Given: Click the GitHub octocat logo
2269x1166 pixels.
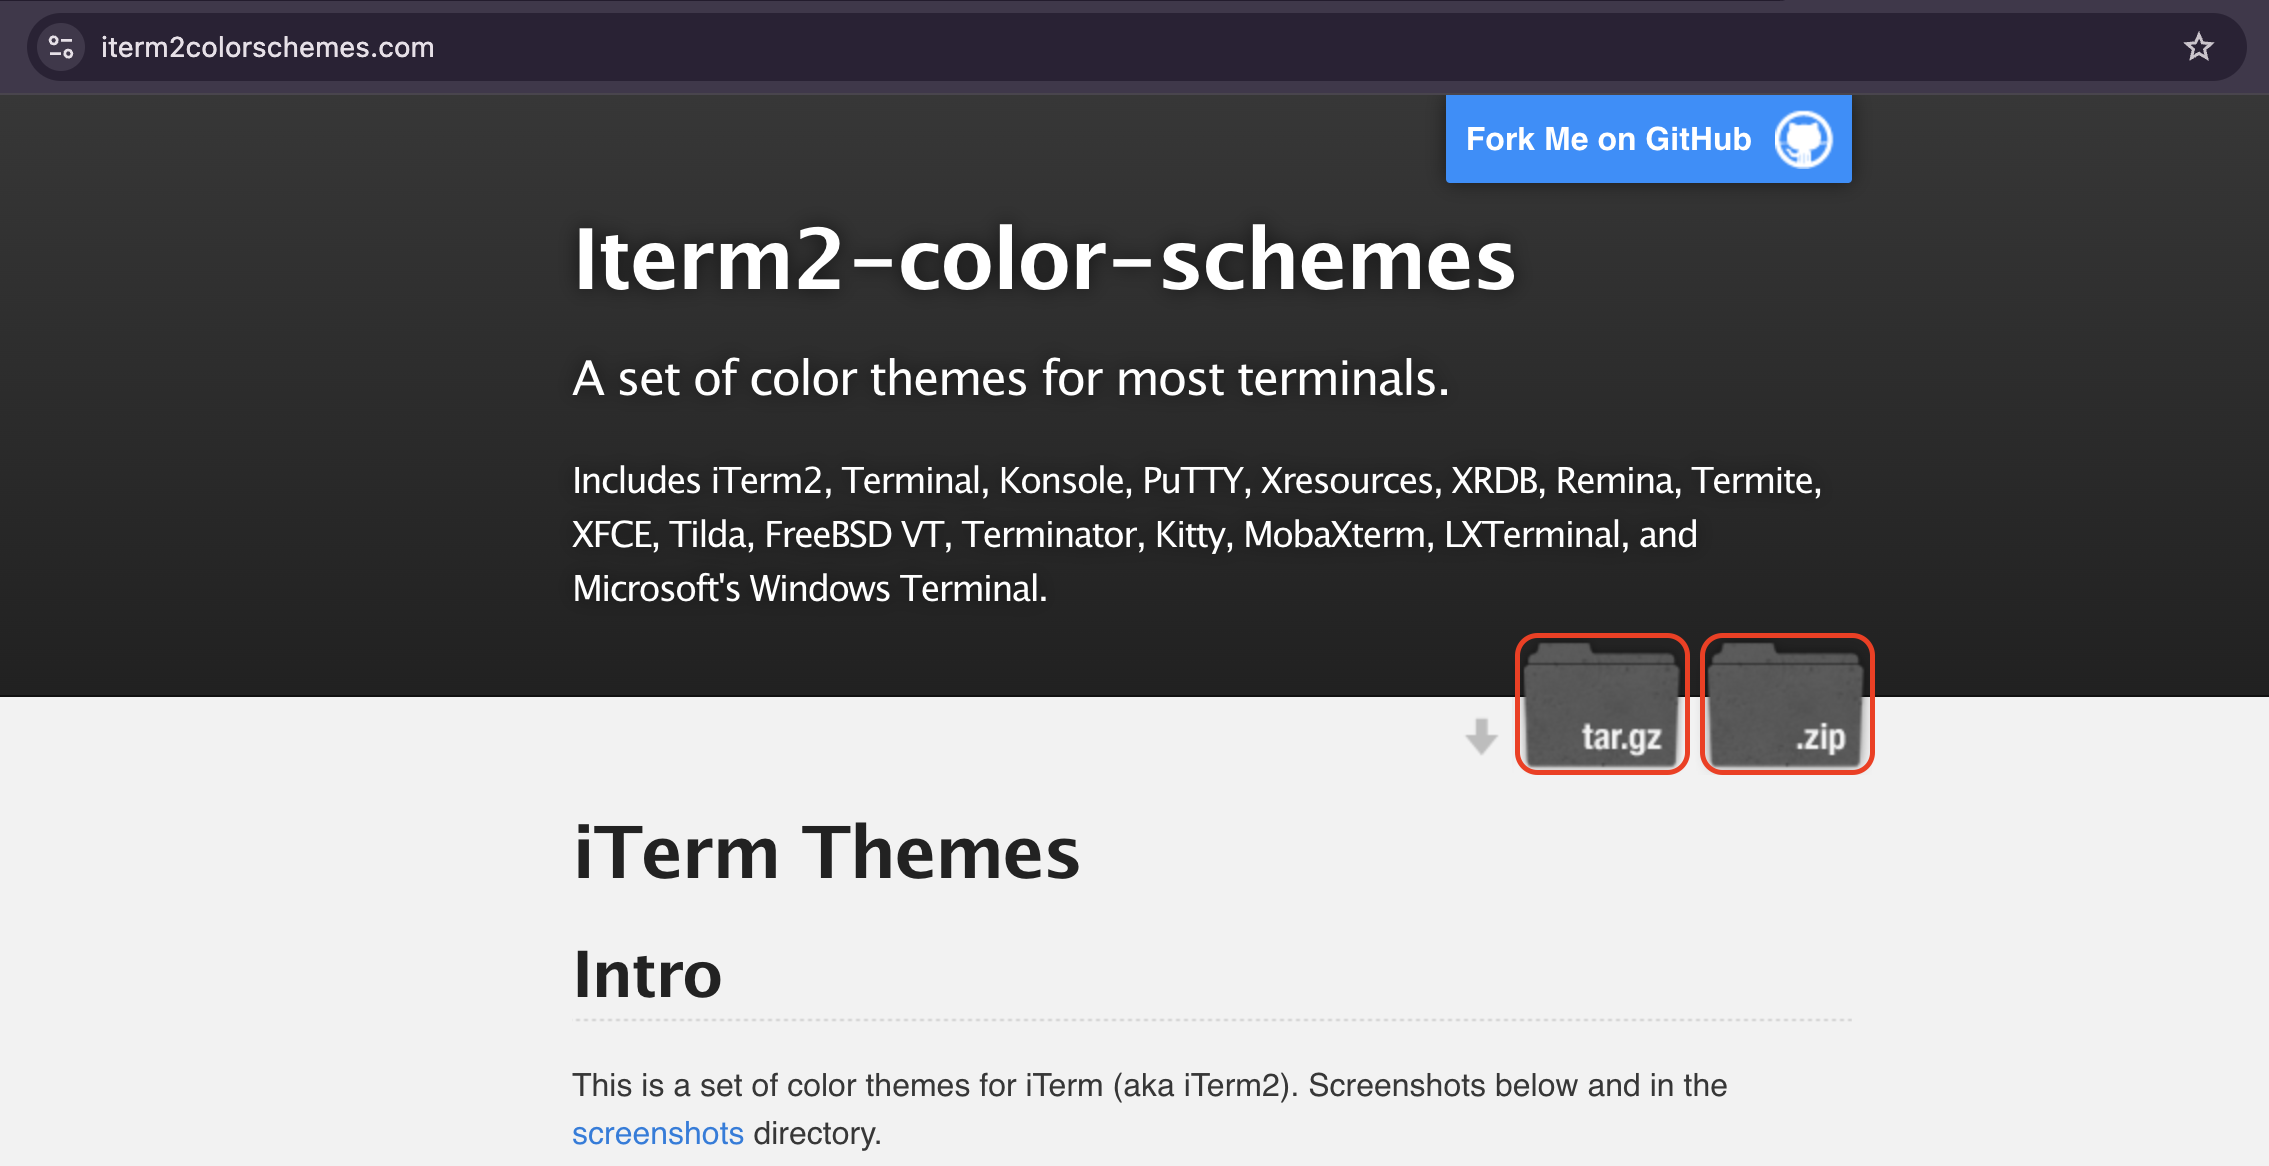Looking at the screenshot, I should coord(1803,139).
